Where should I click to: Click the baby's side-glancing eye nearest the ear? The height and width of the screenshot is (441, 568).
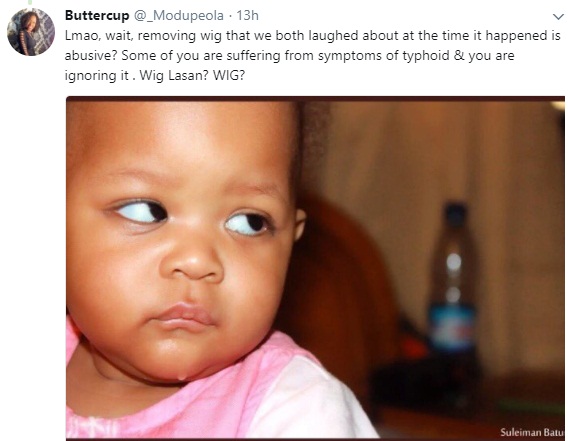click(x=249, y=223)
